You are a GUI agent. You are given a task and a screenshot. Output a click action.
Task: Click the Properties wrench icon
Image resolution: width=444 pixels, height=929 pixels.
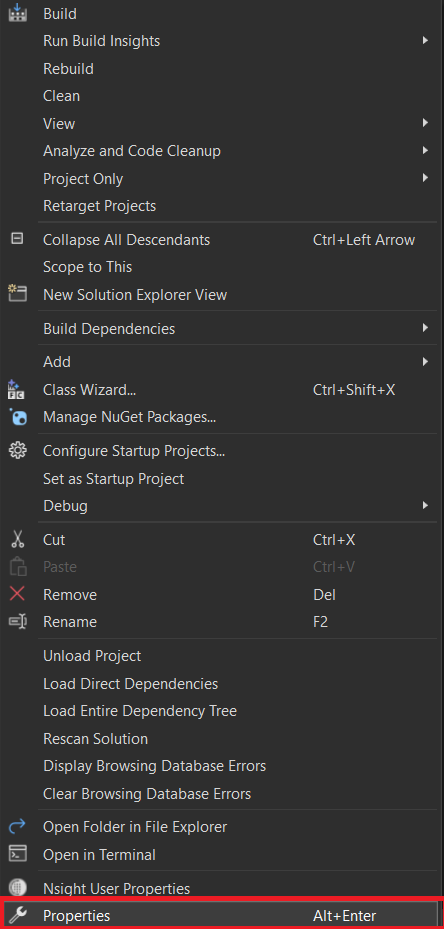[18, 915]
